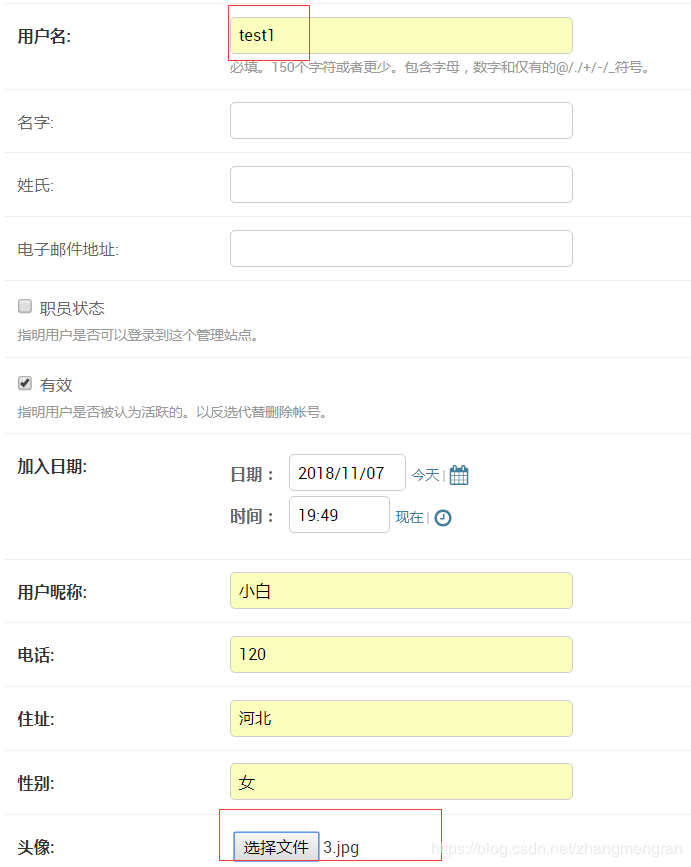Click the 用户名 field containing test1
Viewport: 691px width, 867px height.
(400, 35)
